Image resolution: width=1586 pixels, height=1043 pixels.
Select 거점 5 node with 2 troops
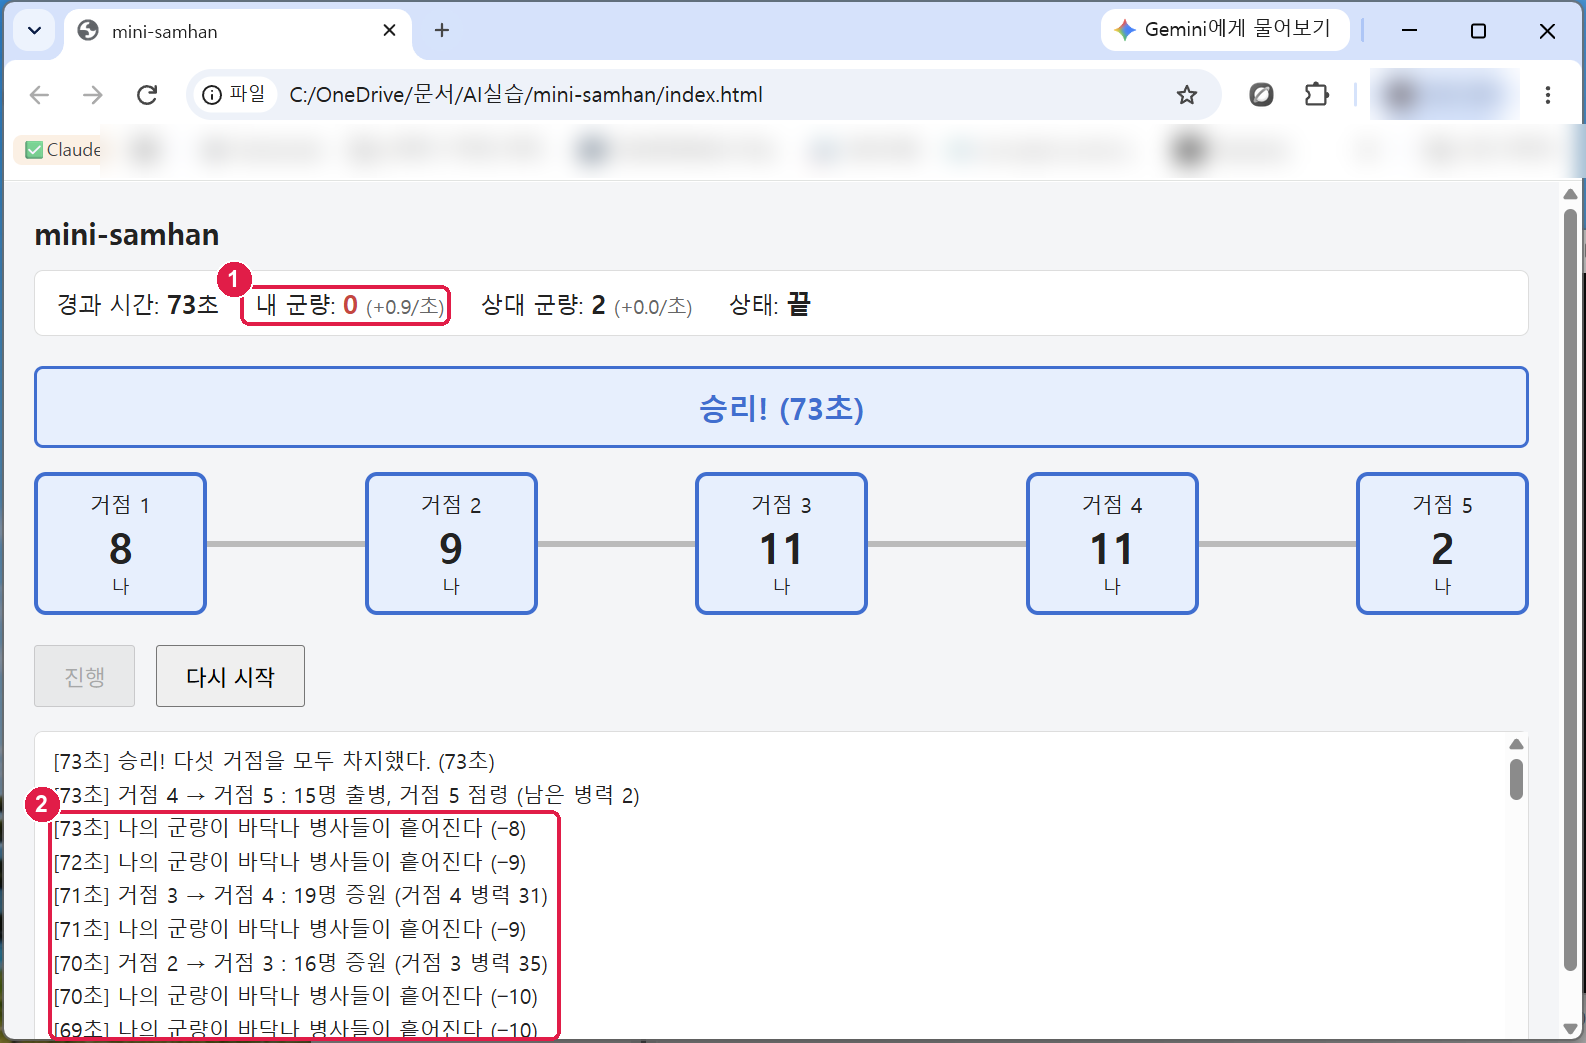(1442, 543)
